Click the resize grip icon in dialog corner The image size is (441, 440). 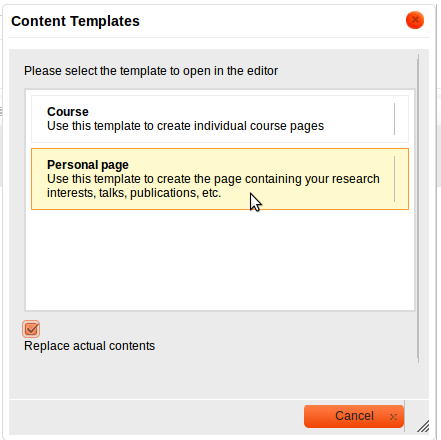tap(423, 426)
